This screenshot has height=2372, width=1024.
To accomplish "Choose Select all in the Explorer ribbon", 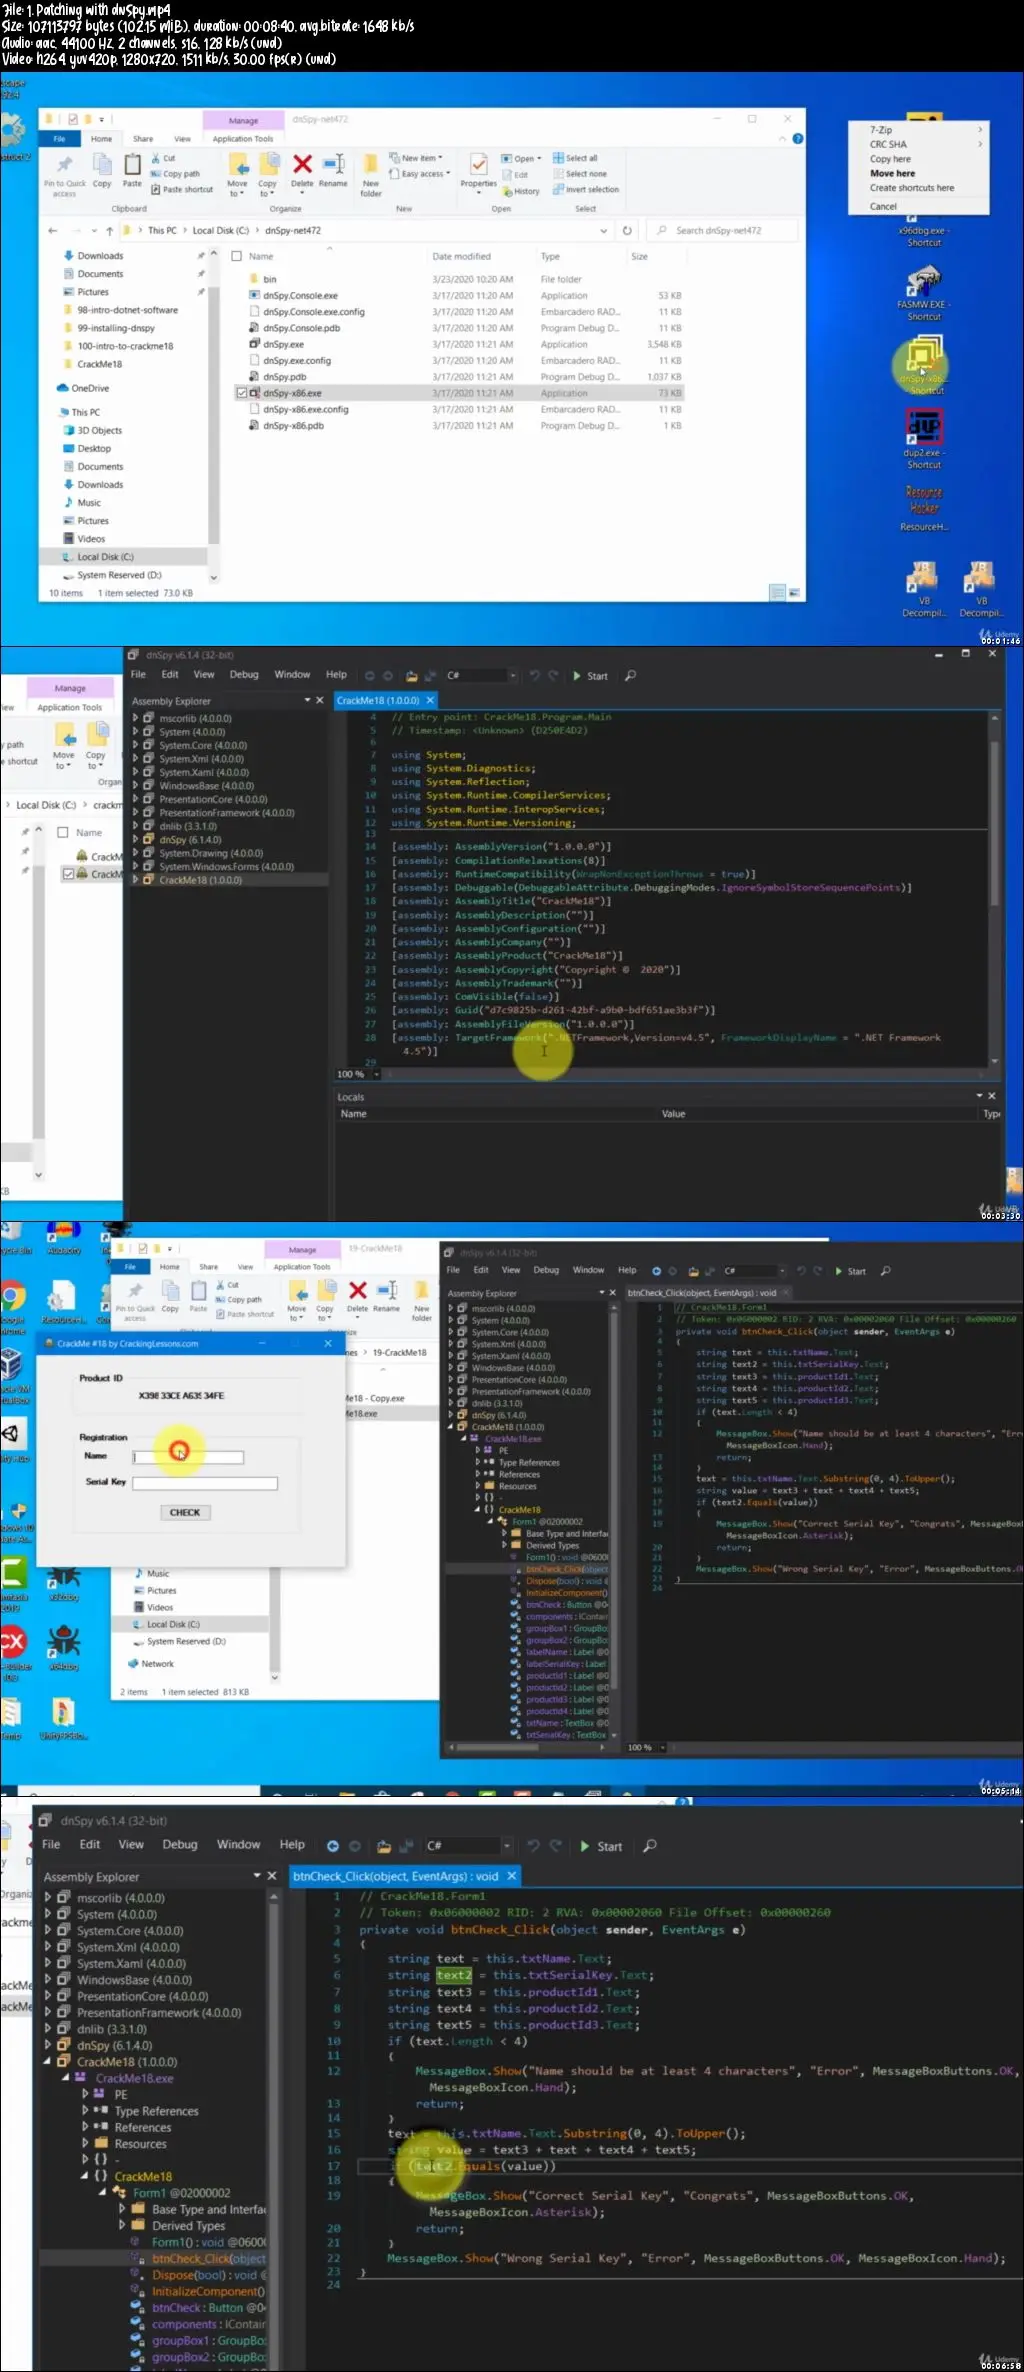I will point(575,158).
